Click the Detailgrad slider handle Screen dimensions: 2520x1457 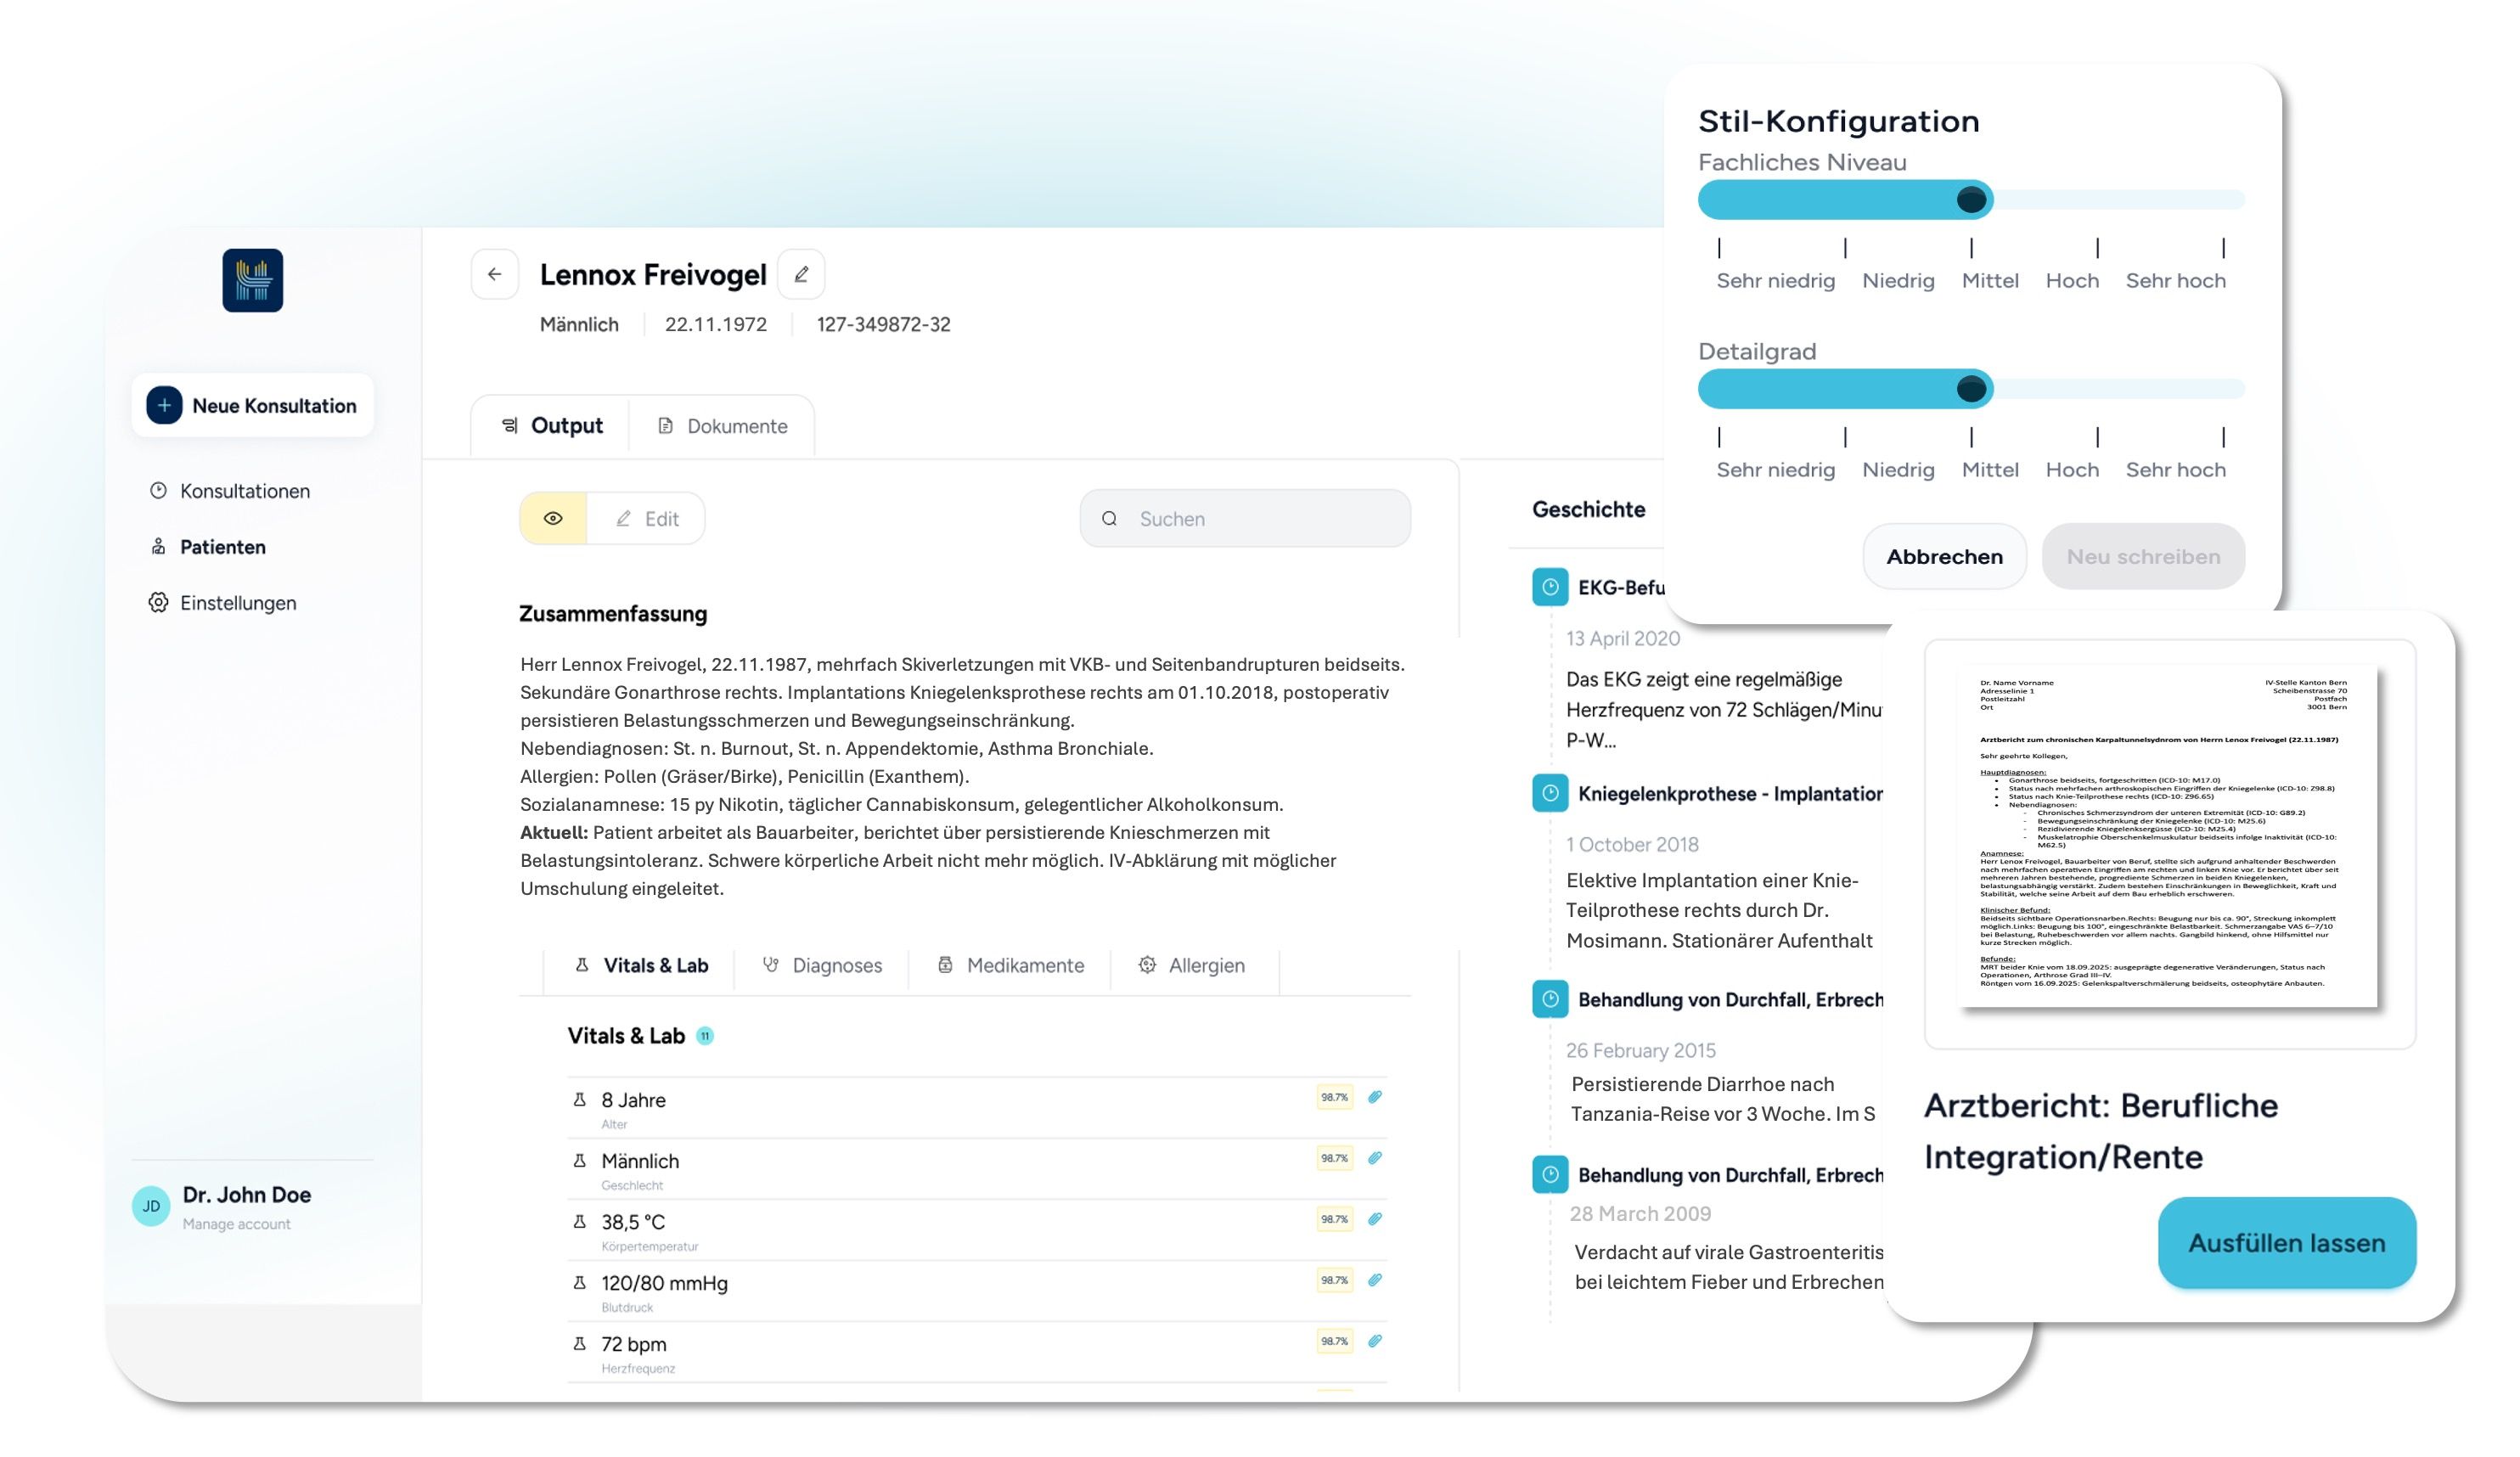point(1972,389)
